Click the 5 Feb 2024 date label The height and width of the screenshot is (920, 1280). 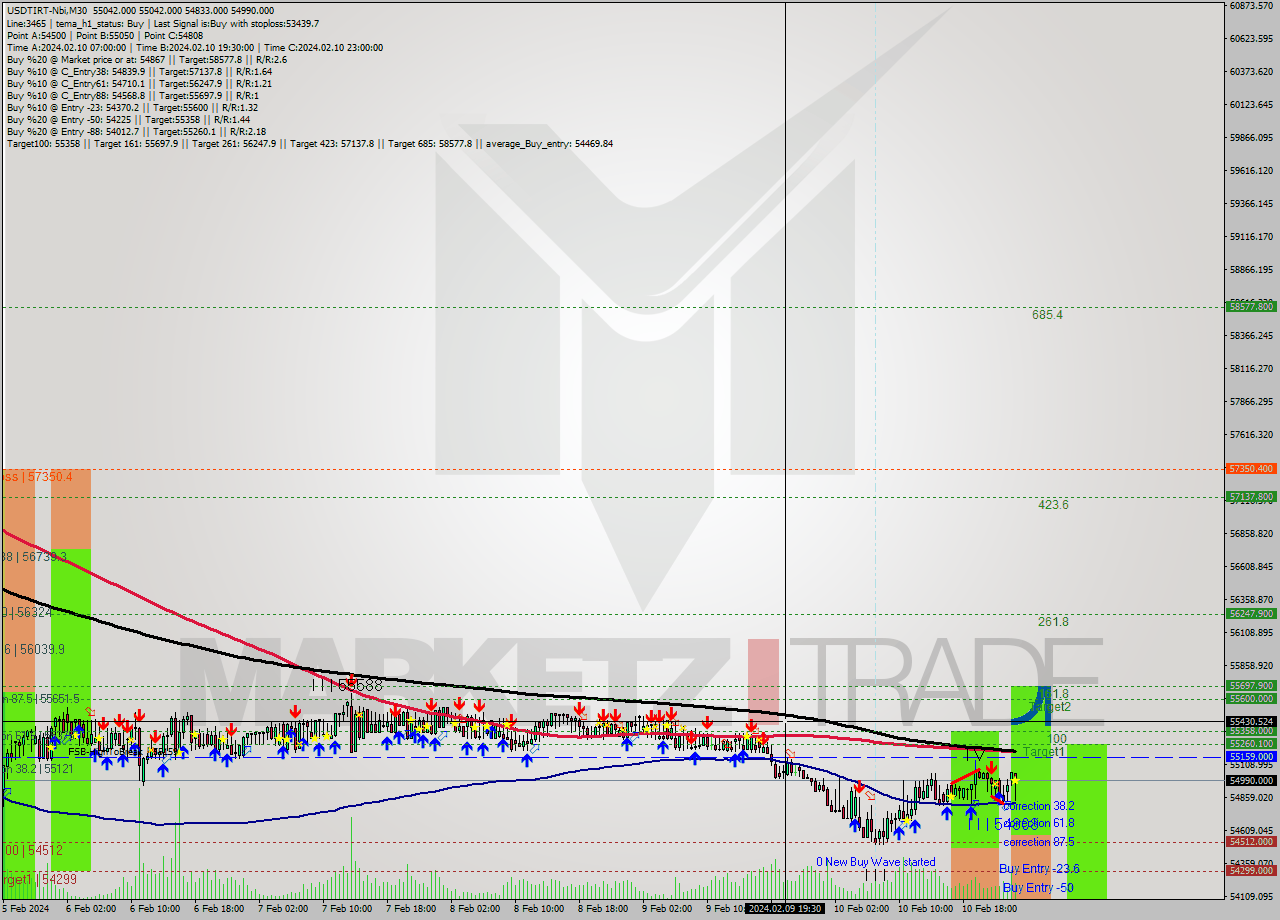(x=25, y=909)
